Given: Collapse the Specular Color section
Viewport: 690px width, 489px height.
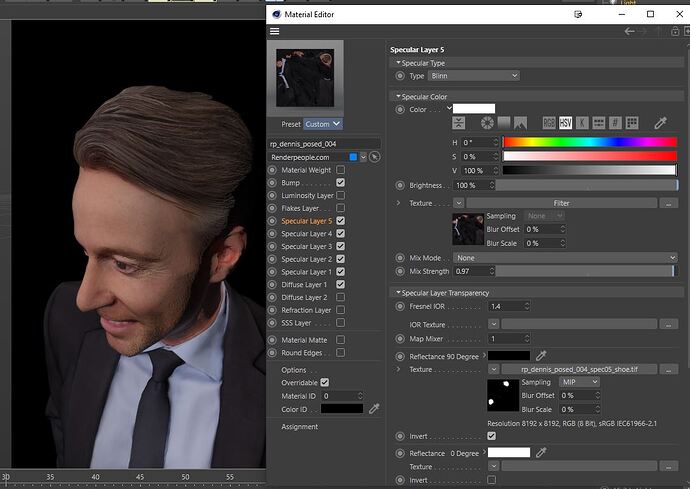Looking at the screenshot, I should tap(398, 96).
